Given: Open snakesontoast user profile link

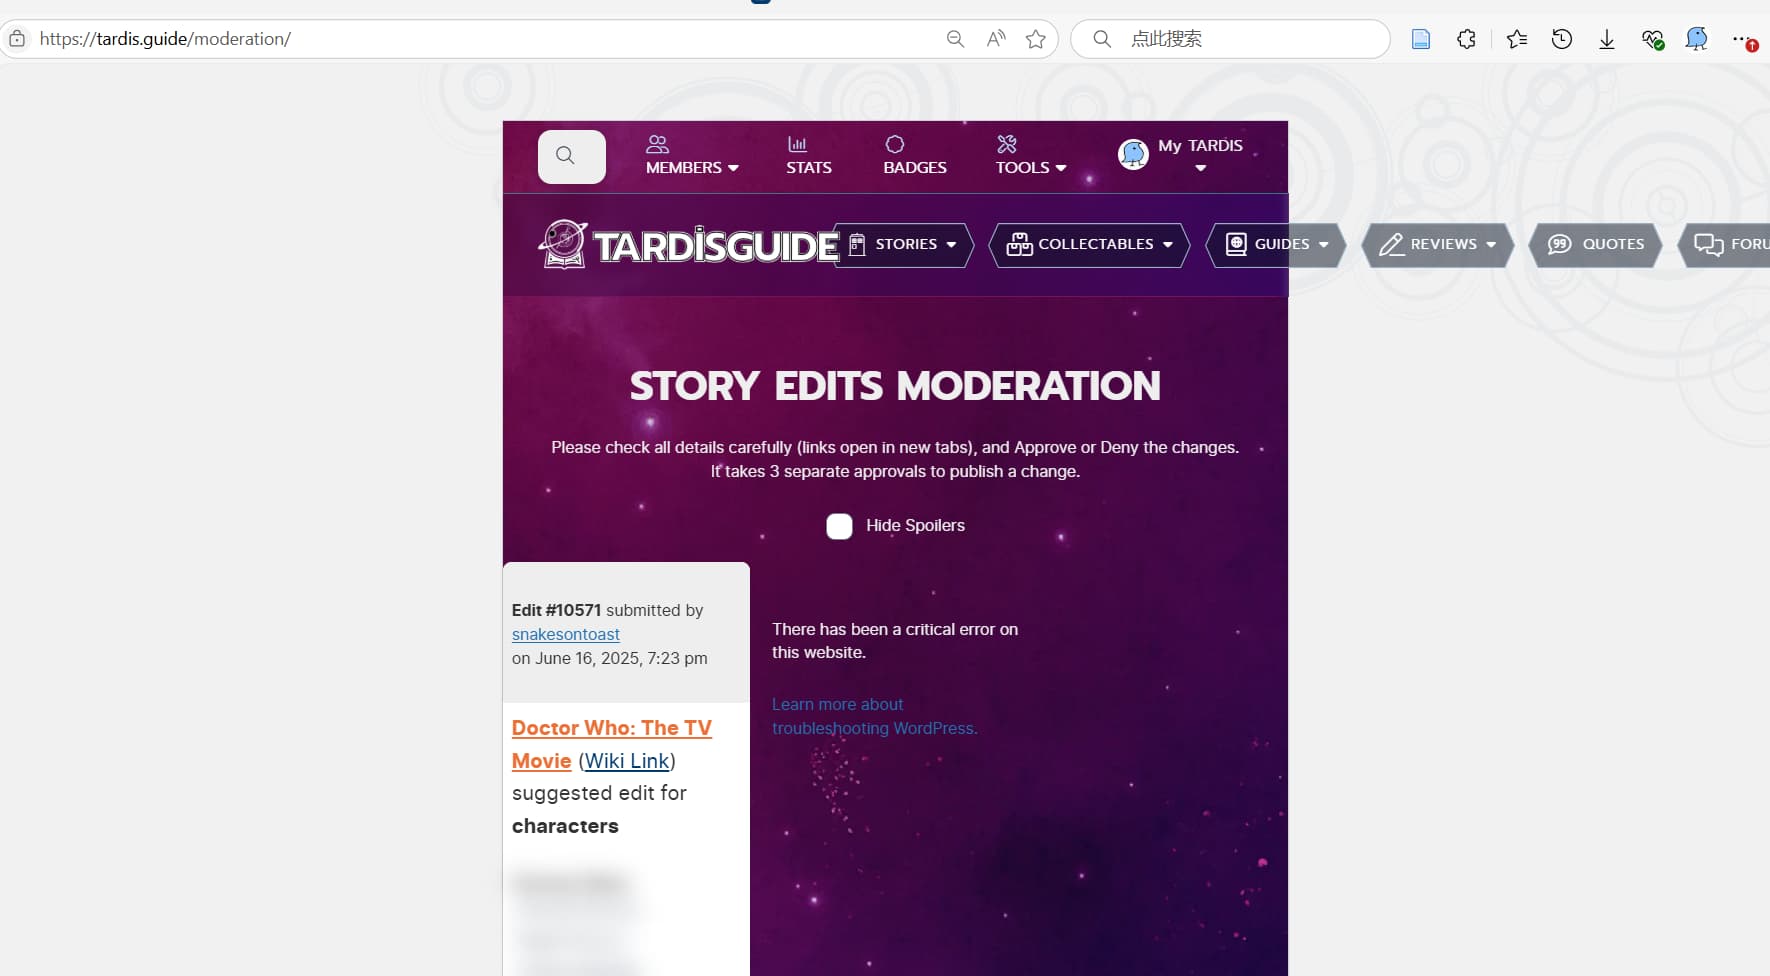Looking at the screenshot, I should coord(565,634).
